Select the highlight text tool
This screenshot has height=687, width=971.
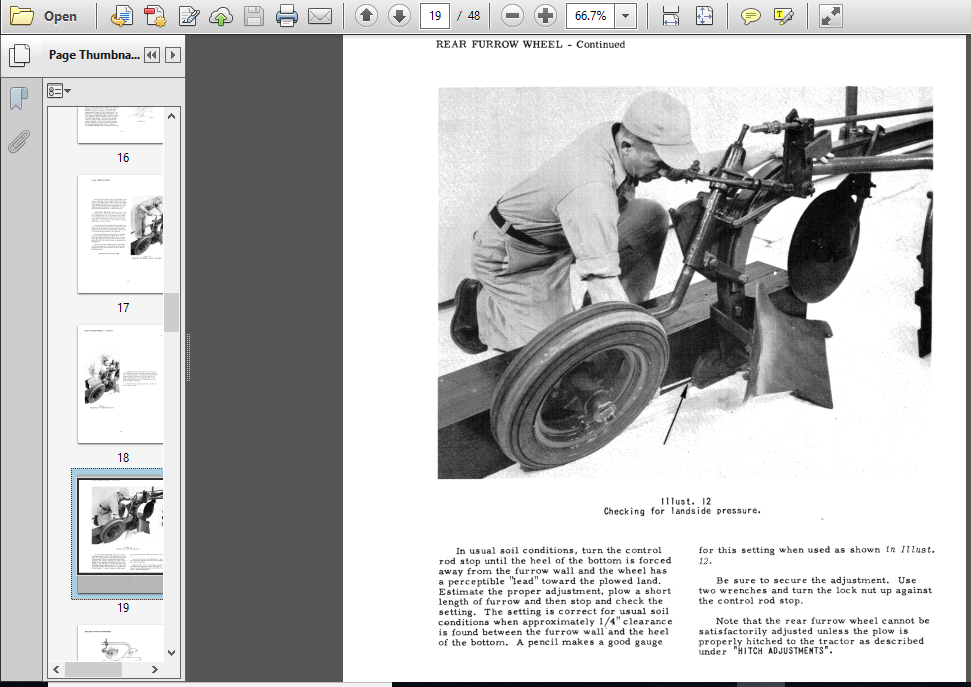[783, 16]
